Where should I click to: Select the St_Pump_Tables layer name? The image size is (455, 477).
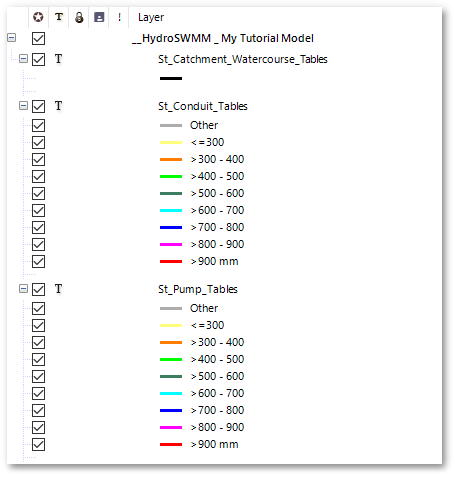pyautogui.click(x=198, y=289)
